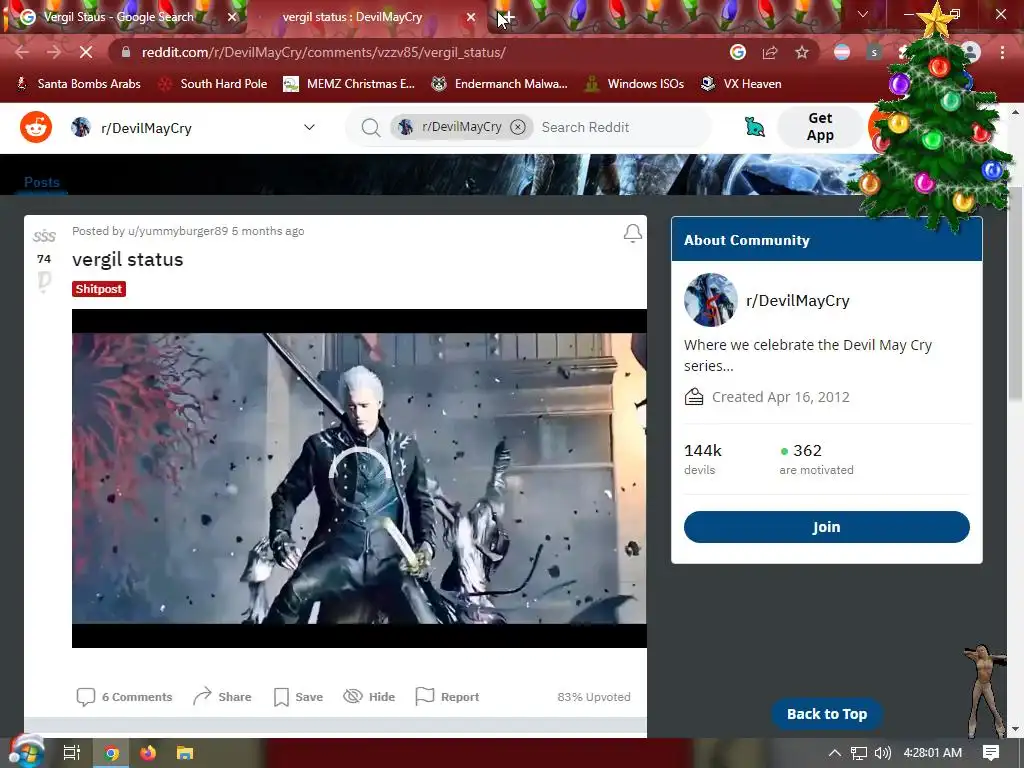This screenshot has height=768, width=1024.
Task: Open u/yummyburger89 profile link
Action: tap(178, 231)
